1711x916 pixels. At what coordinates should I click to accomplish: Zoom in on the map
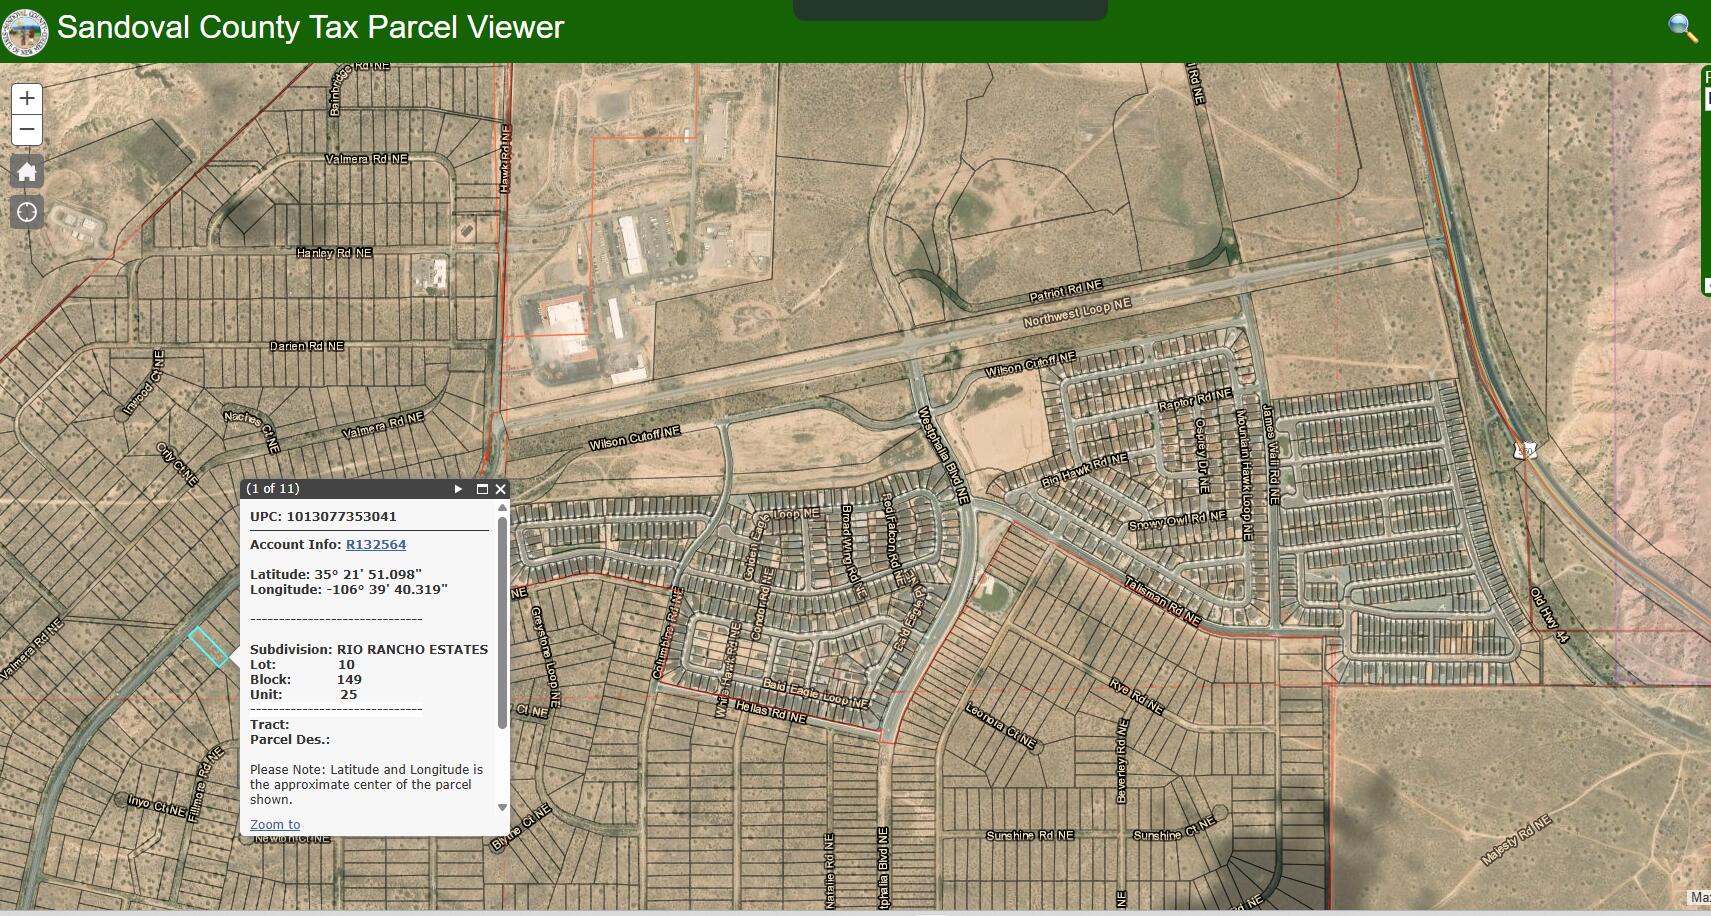27,98
